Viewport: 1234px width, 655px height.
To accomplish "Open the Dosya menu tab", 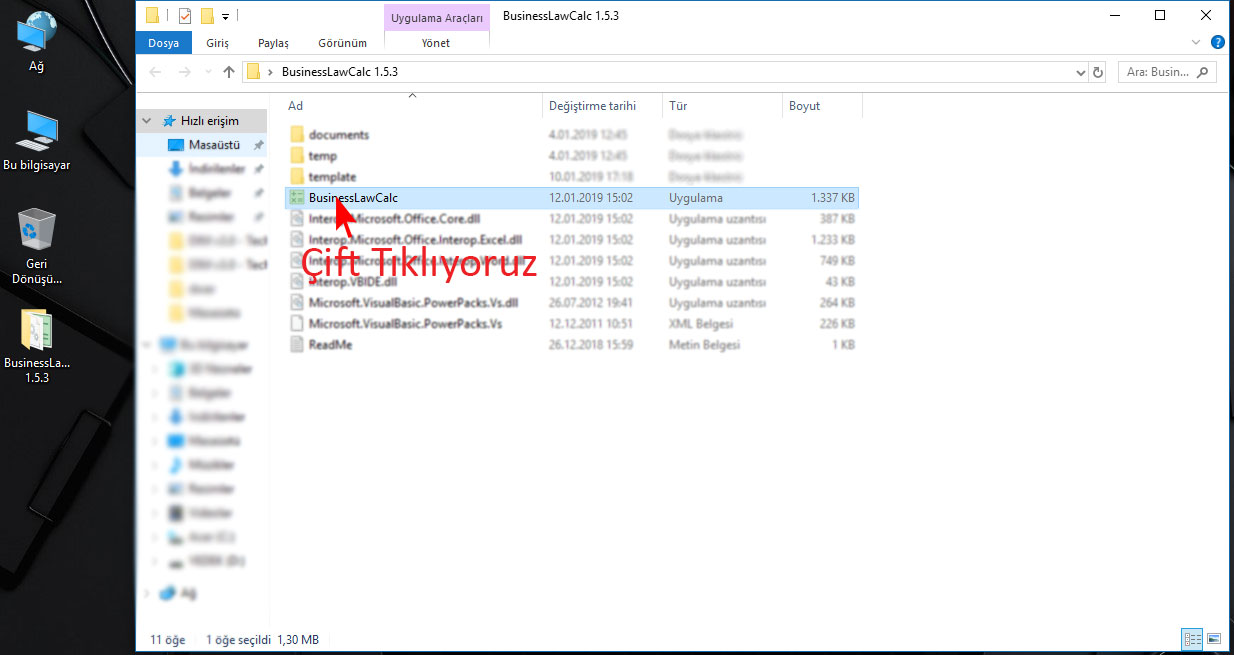I will coord(163,43).
